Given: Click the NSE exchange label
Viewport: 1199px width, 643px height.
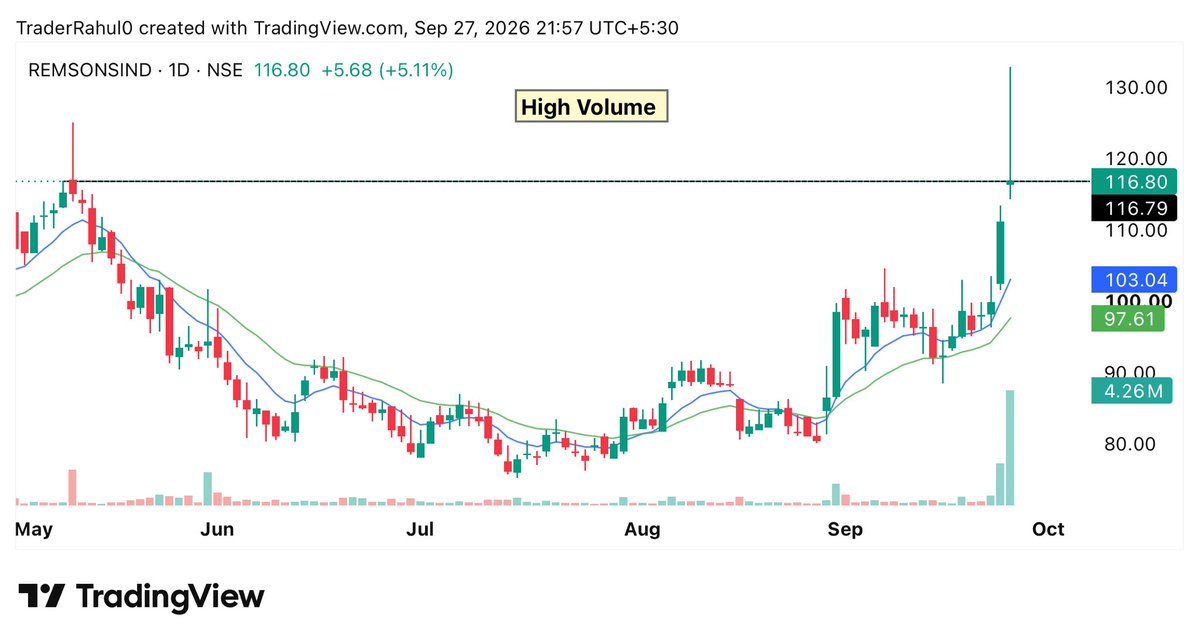Looking at the screenshot, I should 225,70.
